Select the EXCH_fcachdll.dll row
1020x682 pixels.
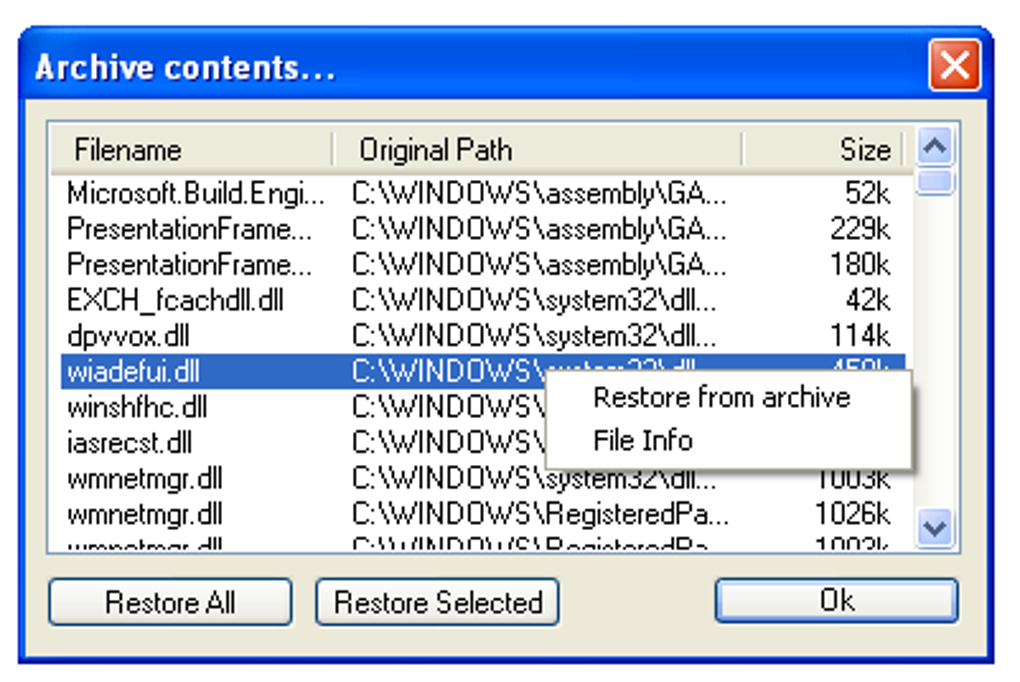[x=175, y=301]
